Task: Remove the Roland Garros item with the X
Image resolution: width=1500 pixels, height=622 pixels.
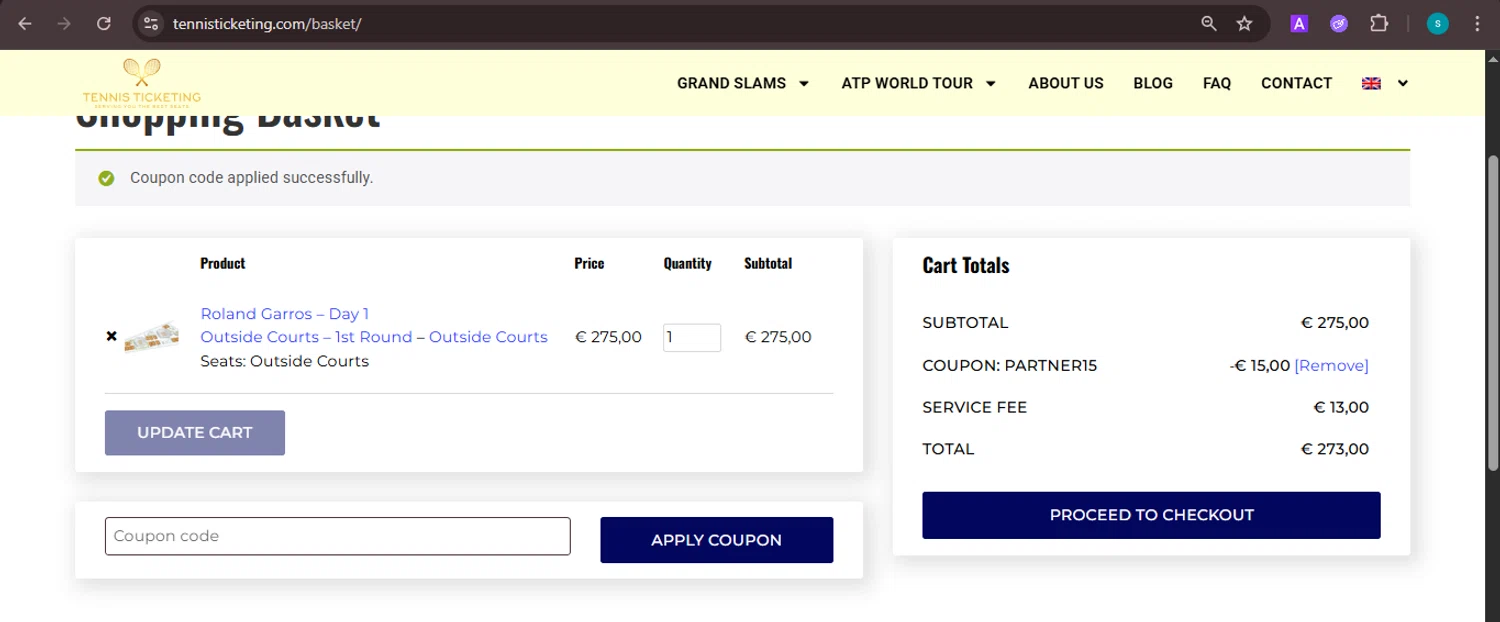Action: pos(111,336)
